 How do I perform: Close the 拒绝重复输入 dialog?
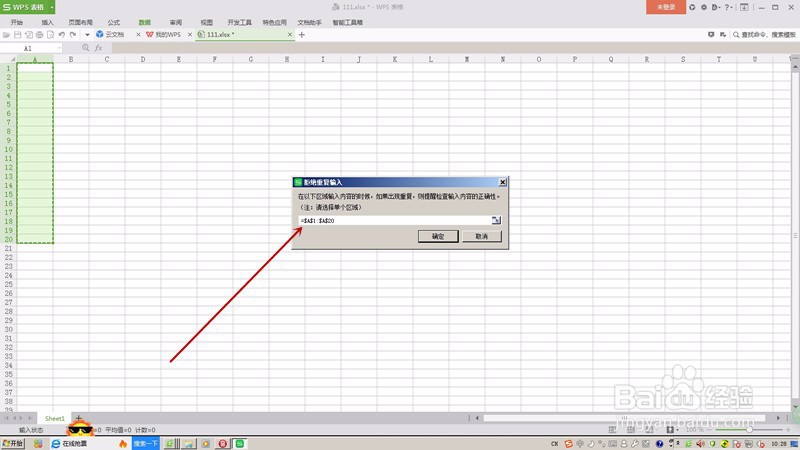[x=503, y=182]
